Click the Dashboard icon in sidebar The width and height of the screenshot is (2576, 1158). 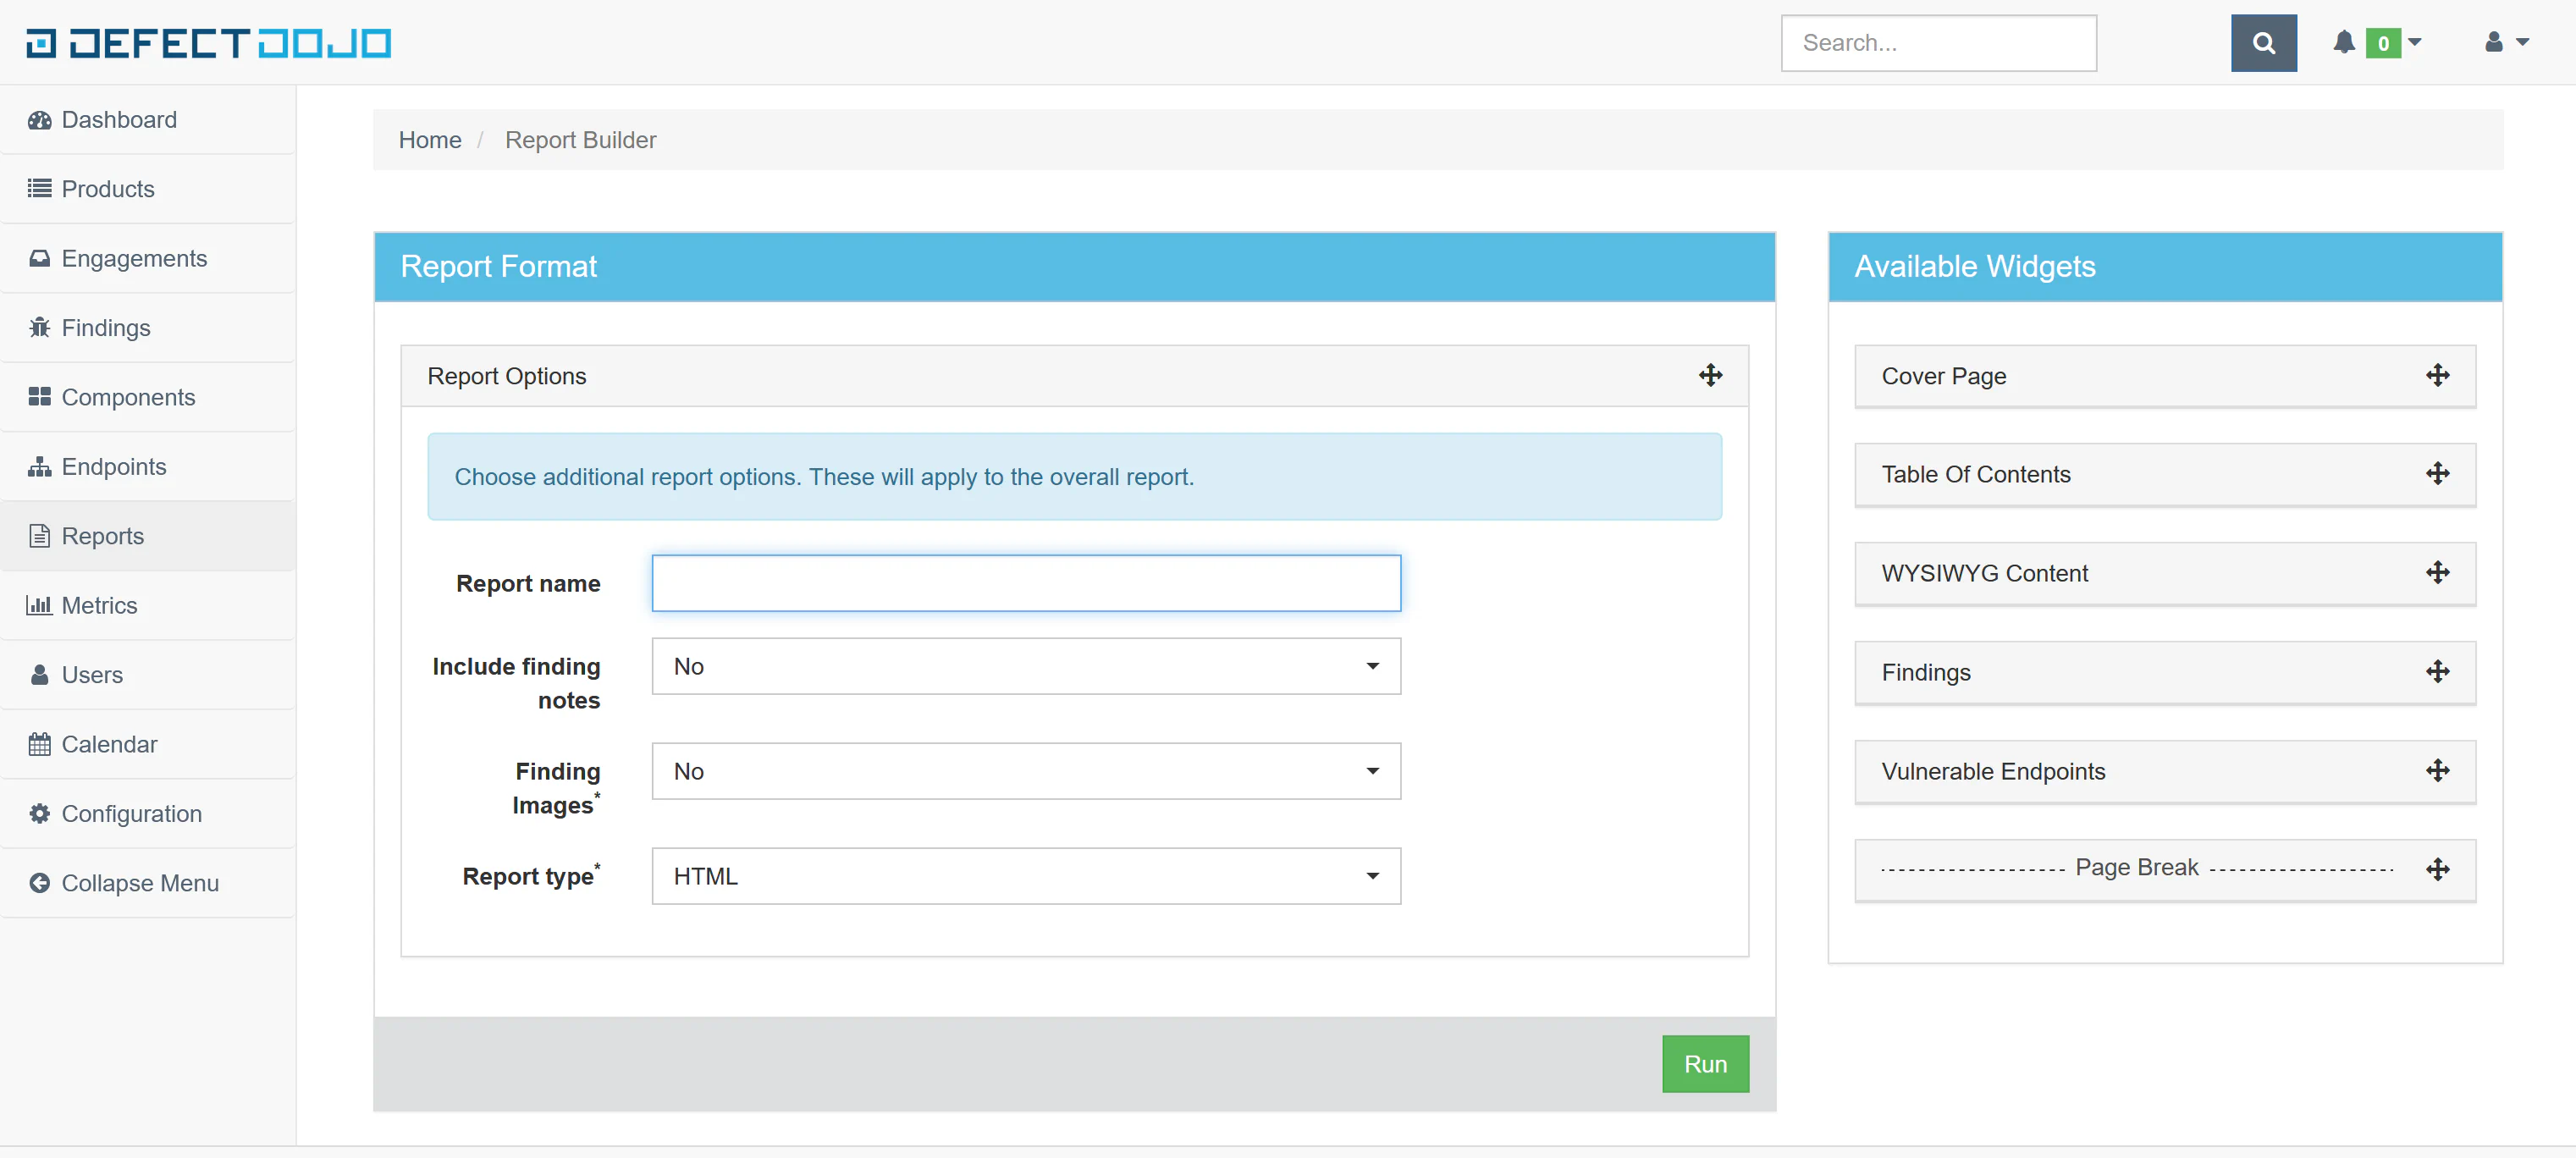40,119
